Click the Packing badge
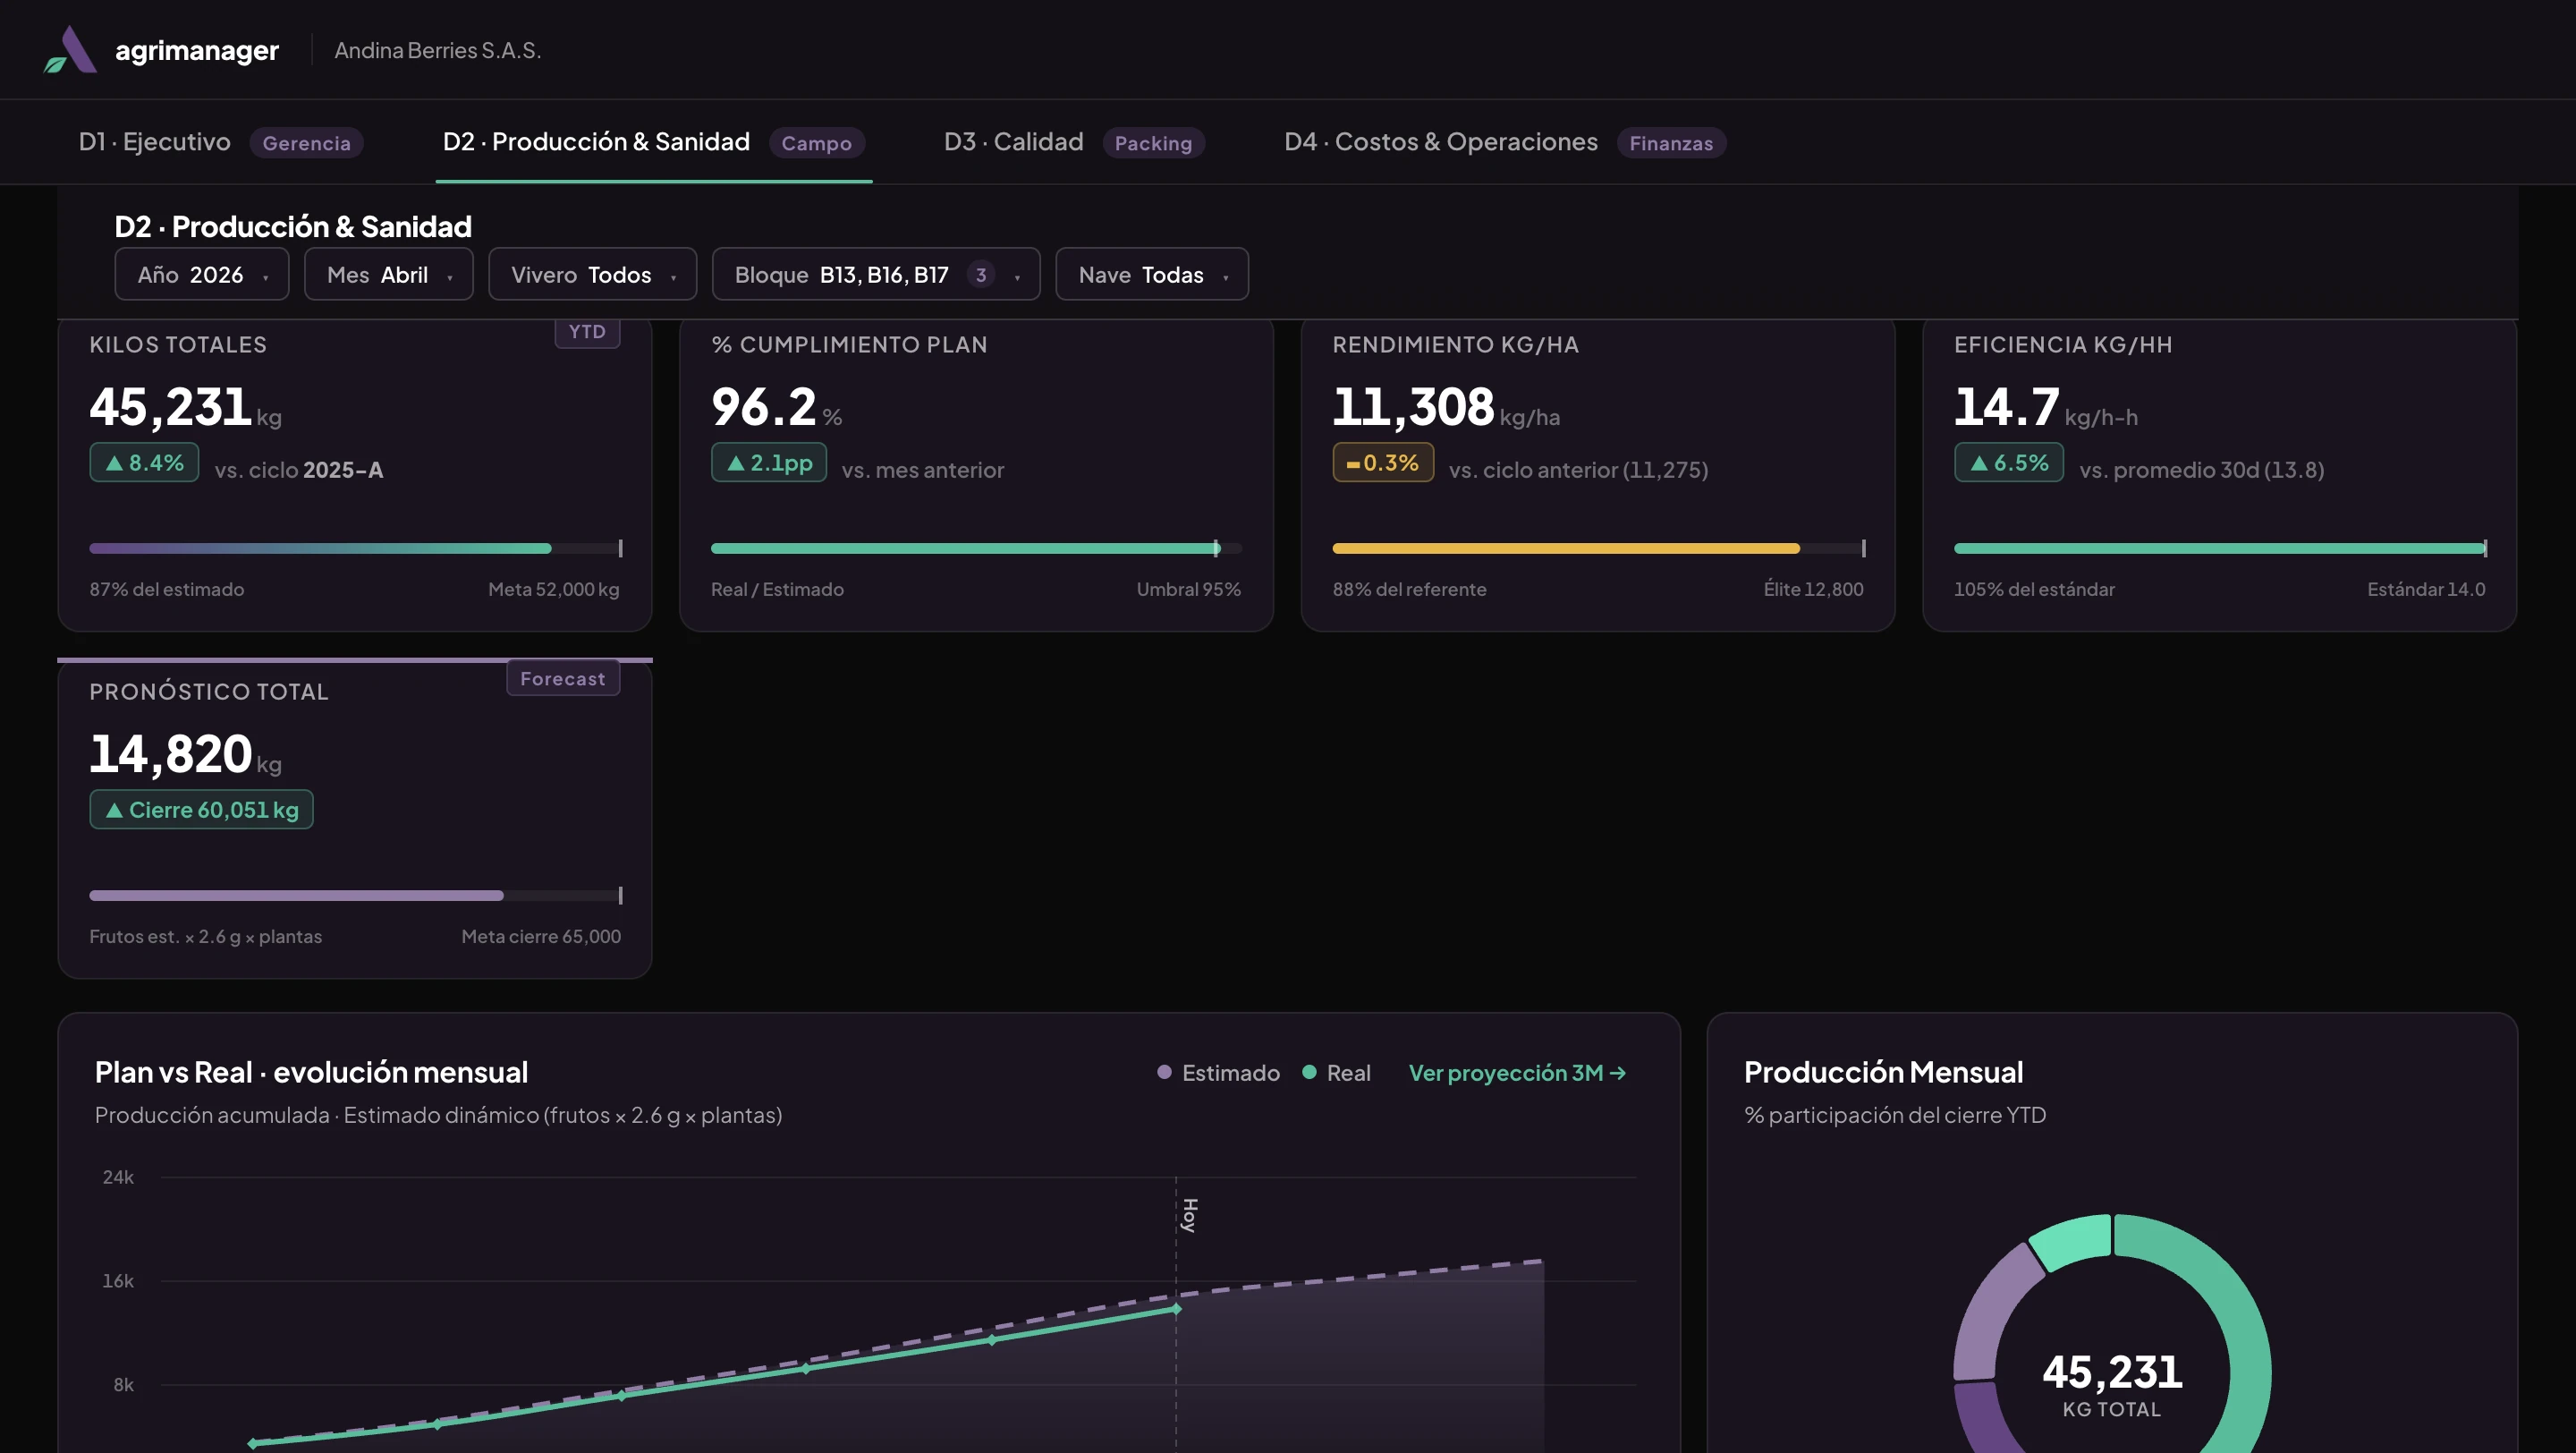The height and width of the screenshot is (1453, 2576). point(1153,143)
